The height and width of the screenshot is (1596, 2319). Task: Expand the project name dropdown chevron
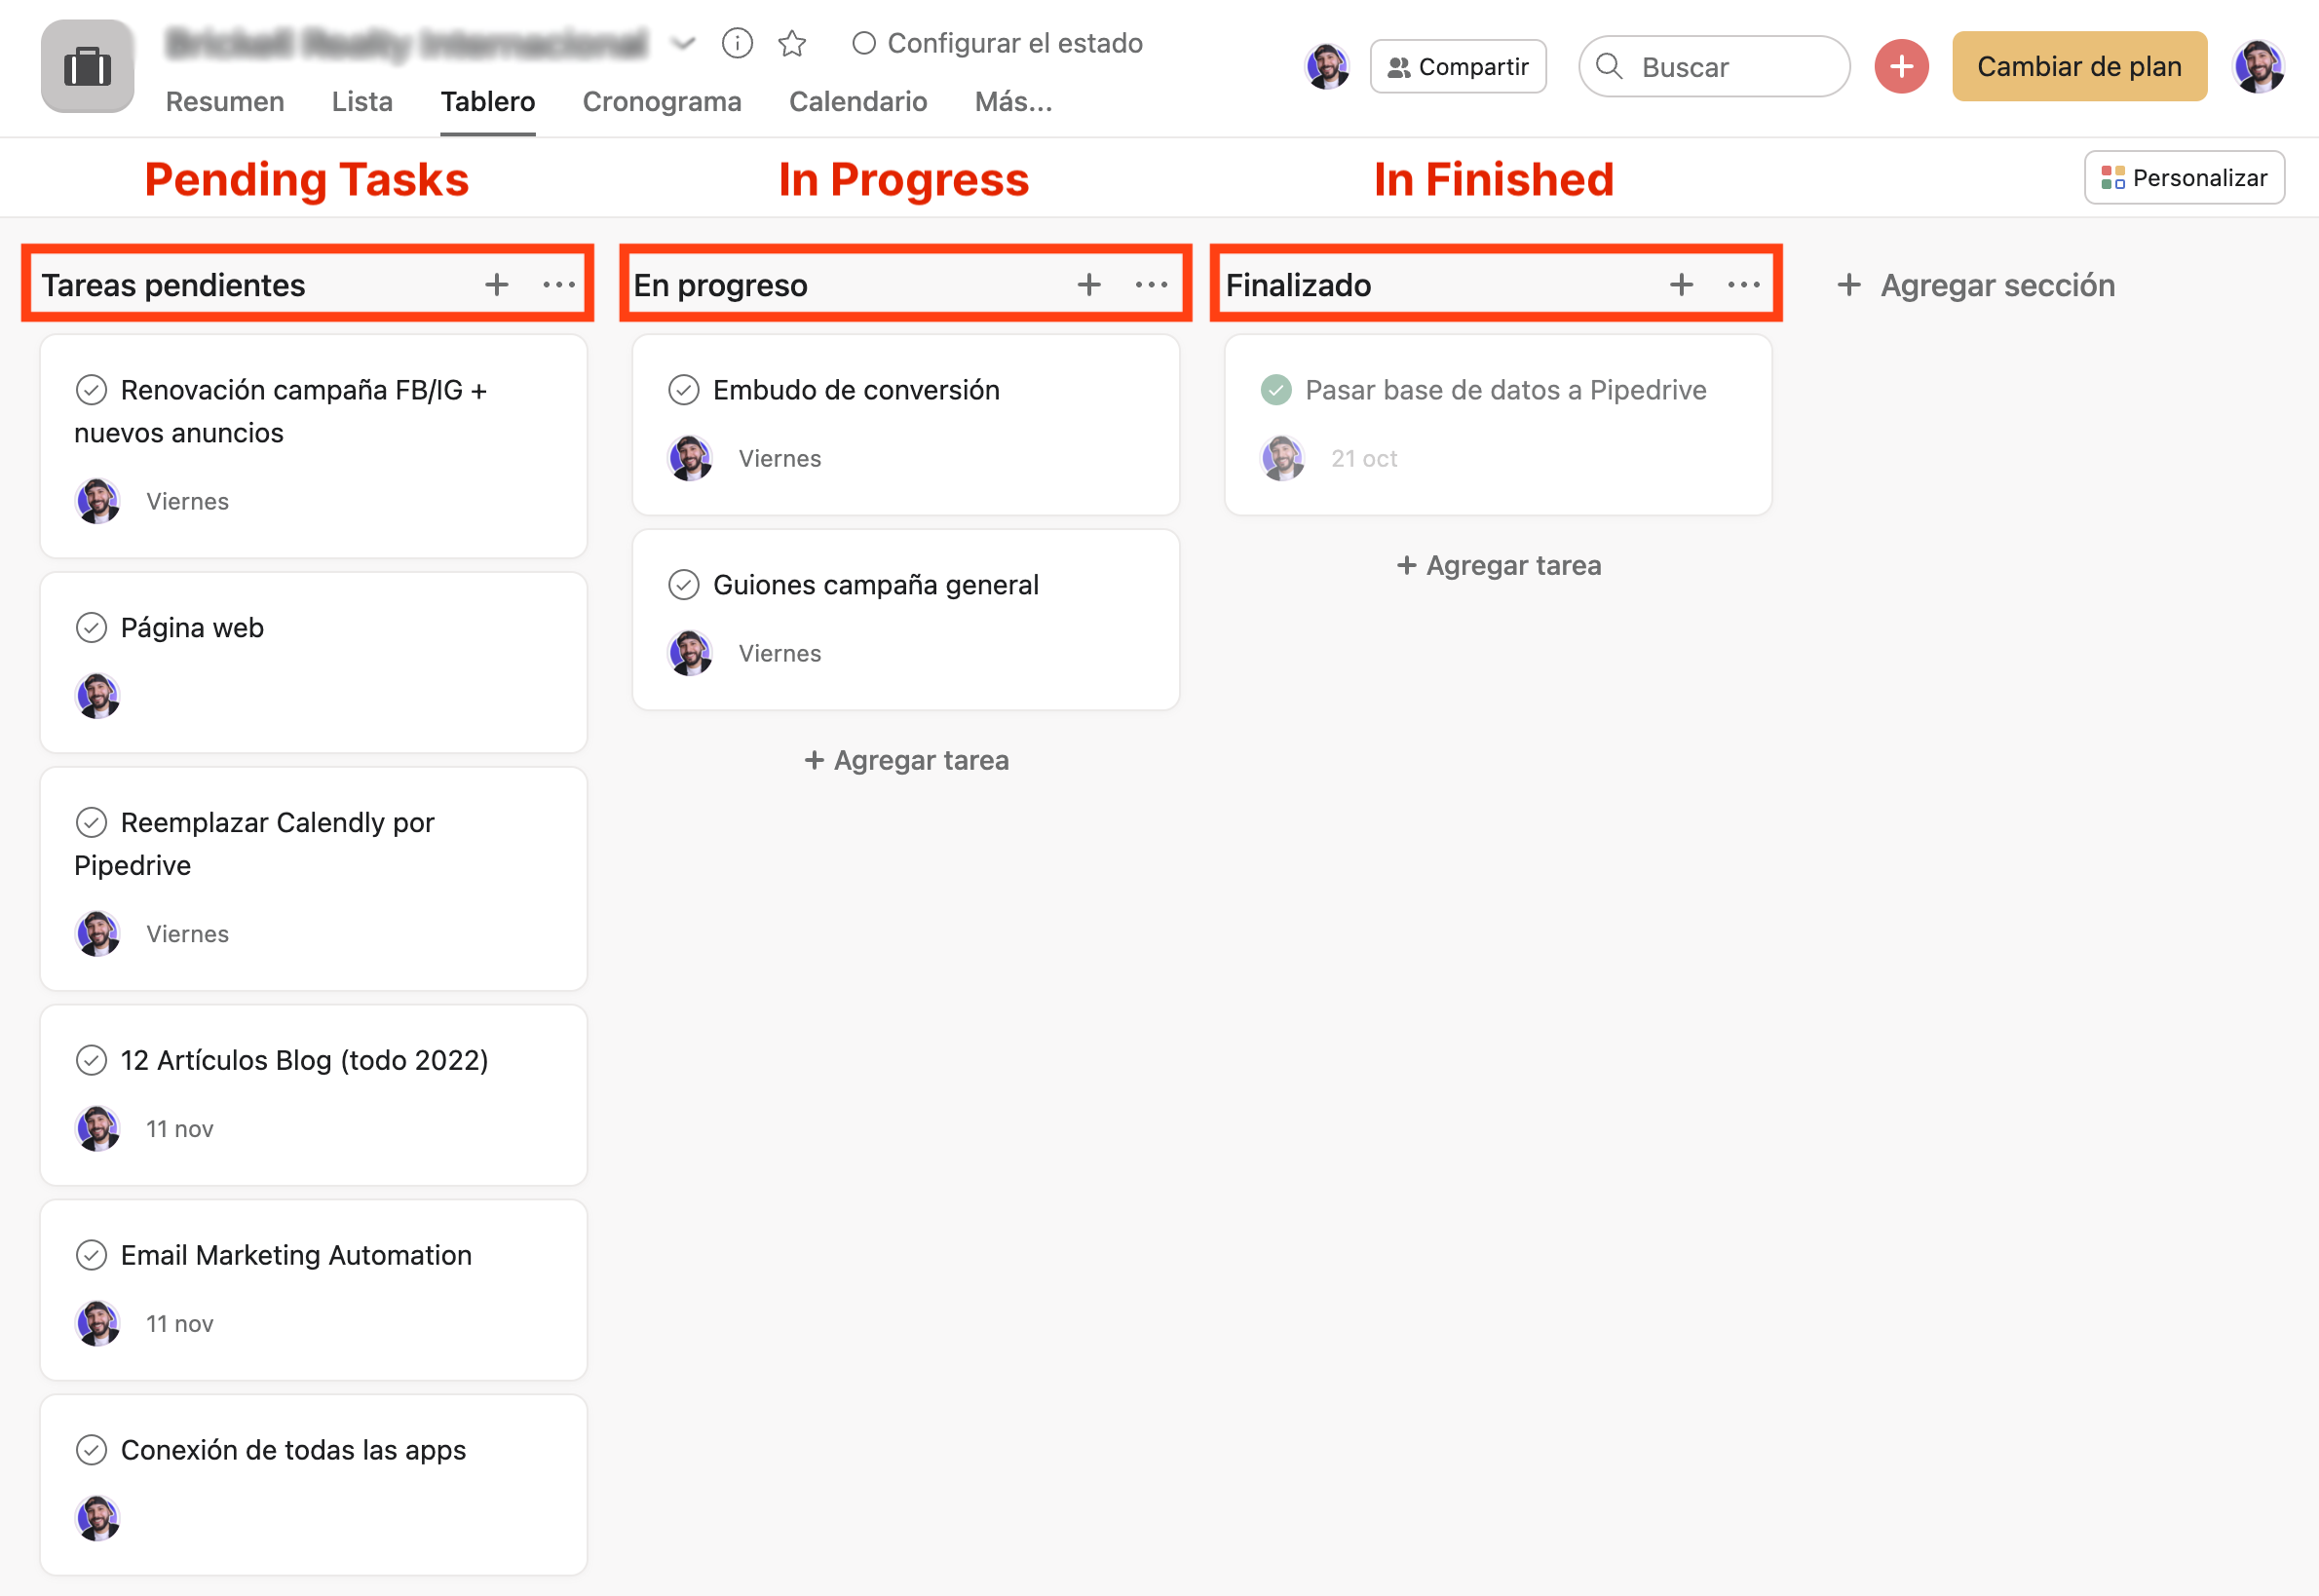683,43
